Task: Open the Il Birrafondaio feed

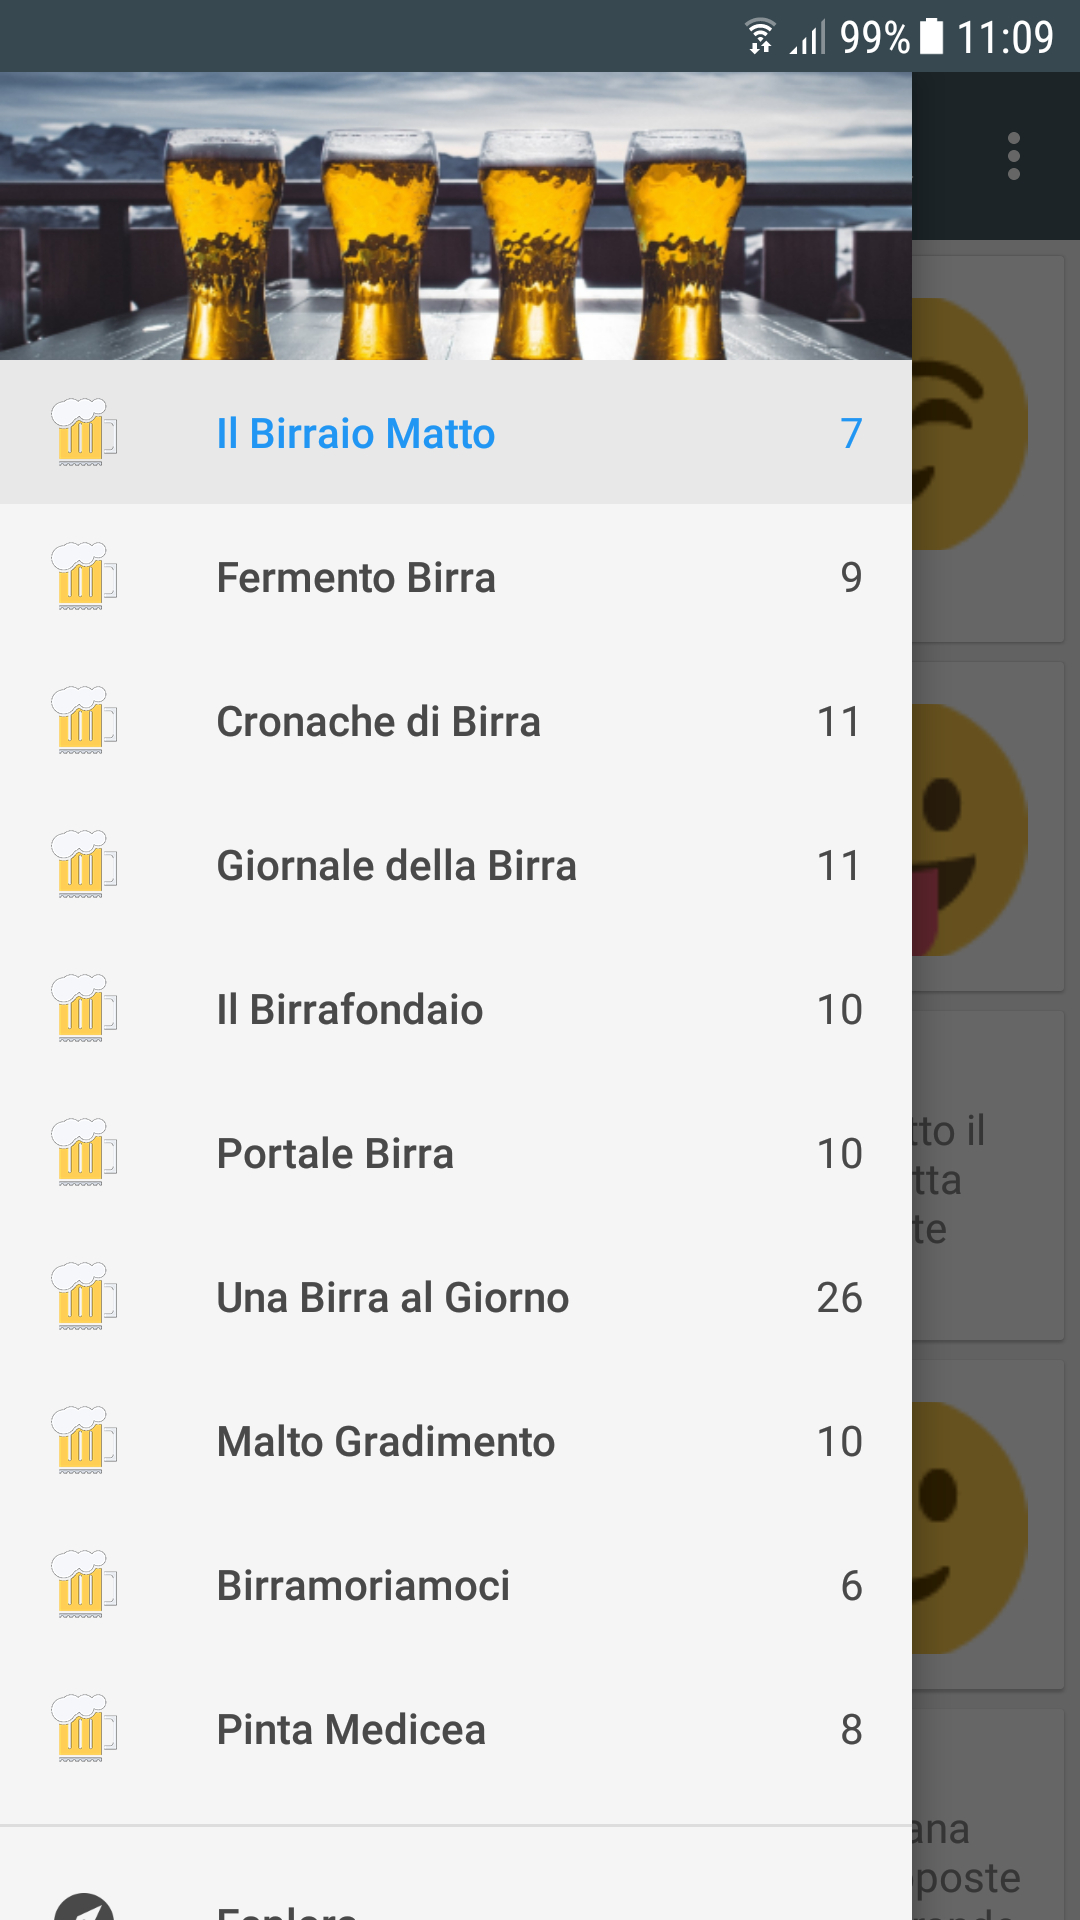Action: point(456,1009)
